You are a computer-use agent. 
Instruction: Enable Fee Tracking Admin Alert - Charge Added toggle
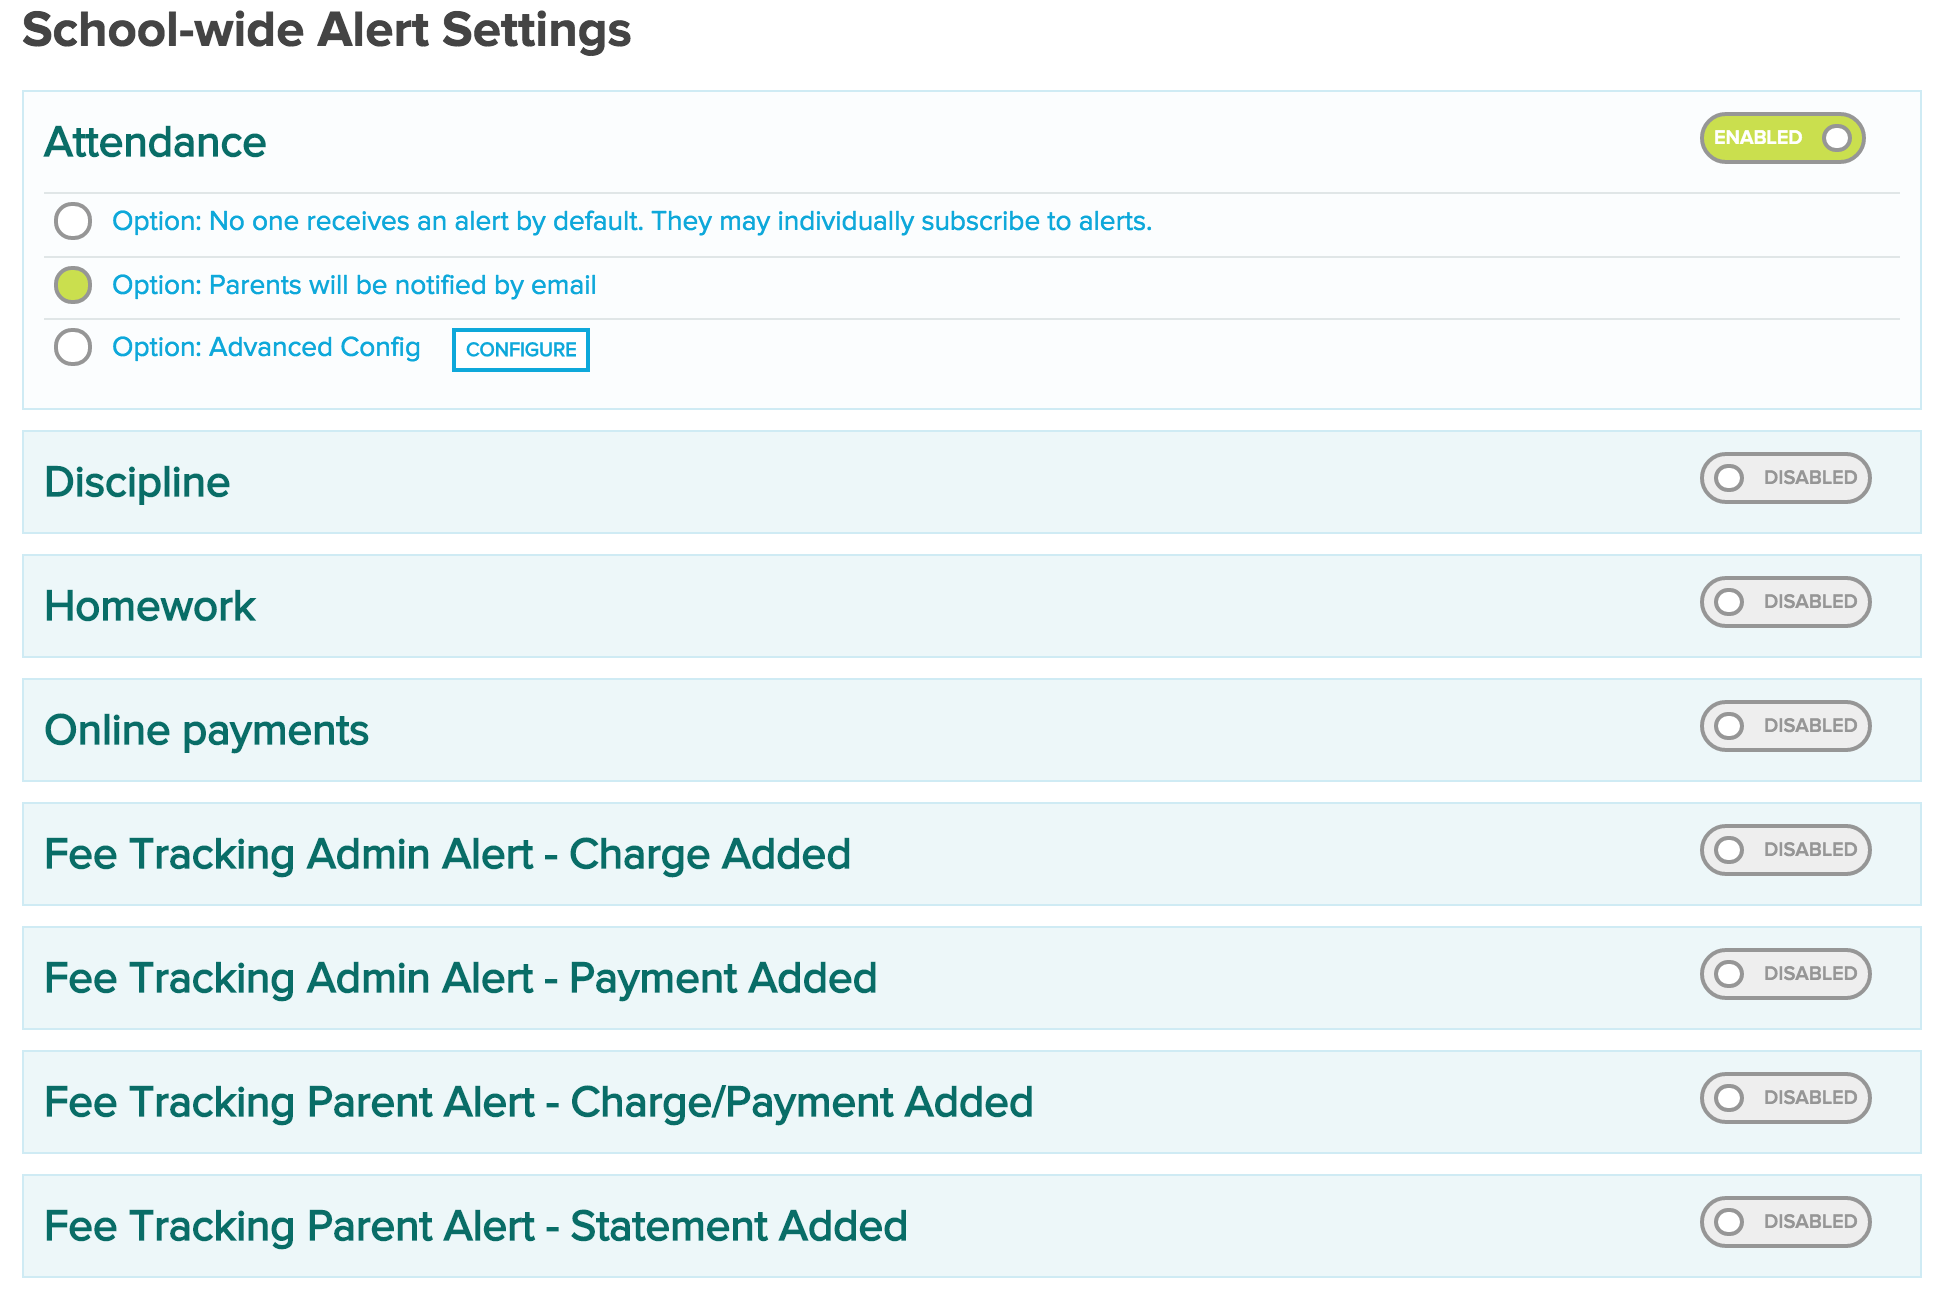tap(1785, 850)
